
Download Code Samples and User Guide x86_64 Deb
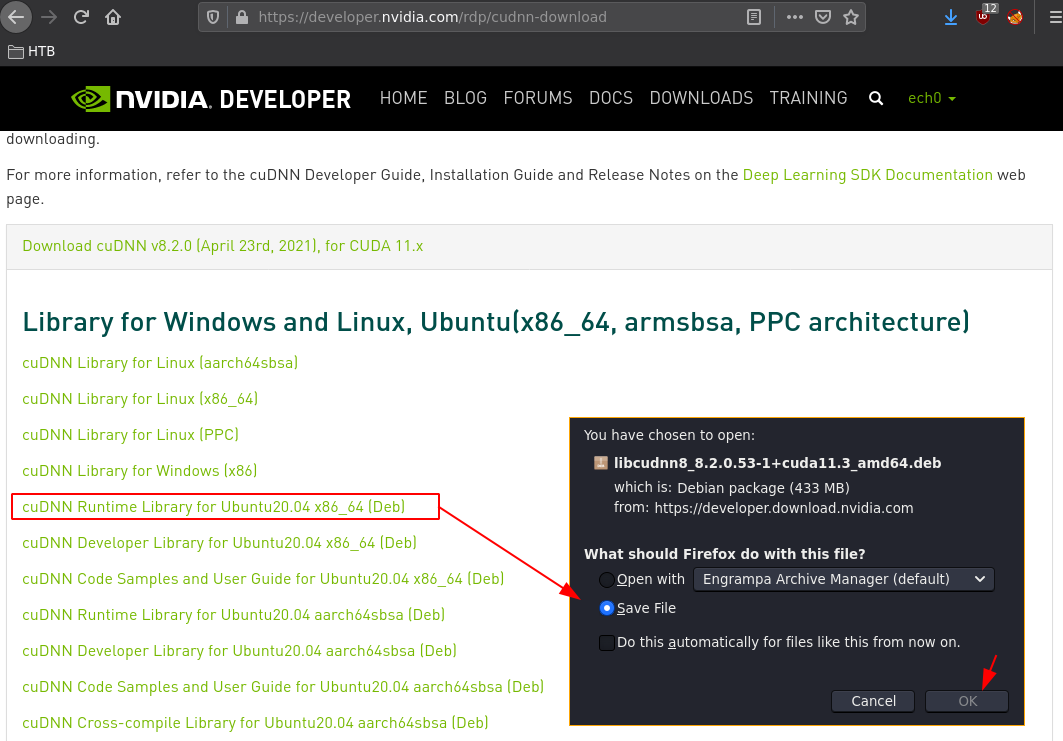point(263,578)
